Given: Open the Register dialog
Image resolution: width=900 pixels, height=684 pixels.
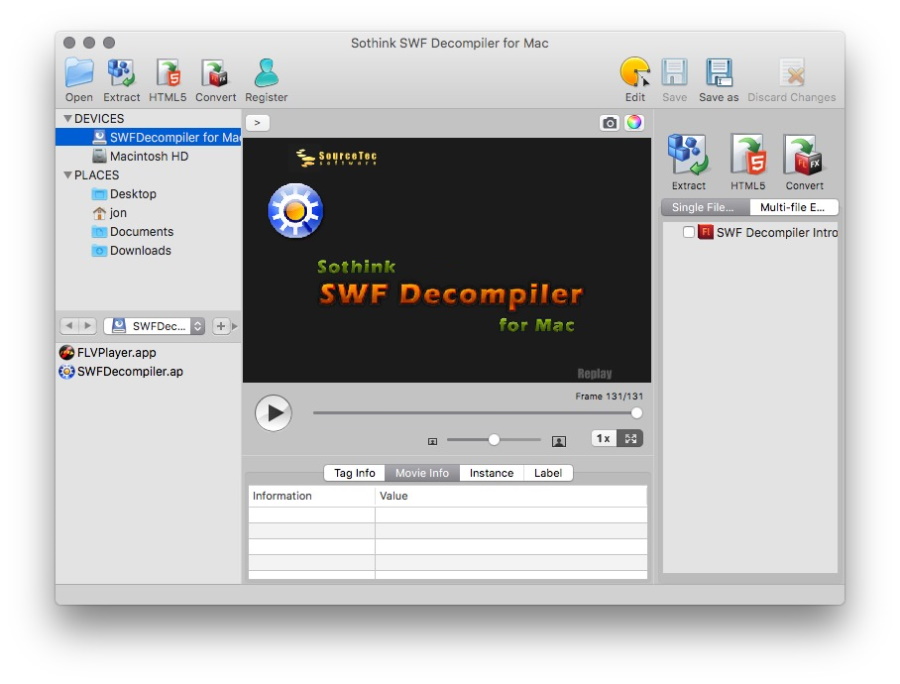Looking at the screenshot, I should coord(266,80).
